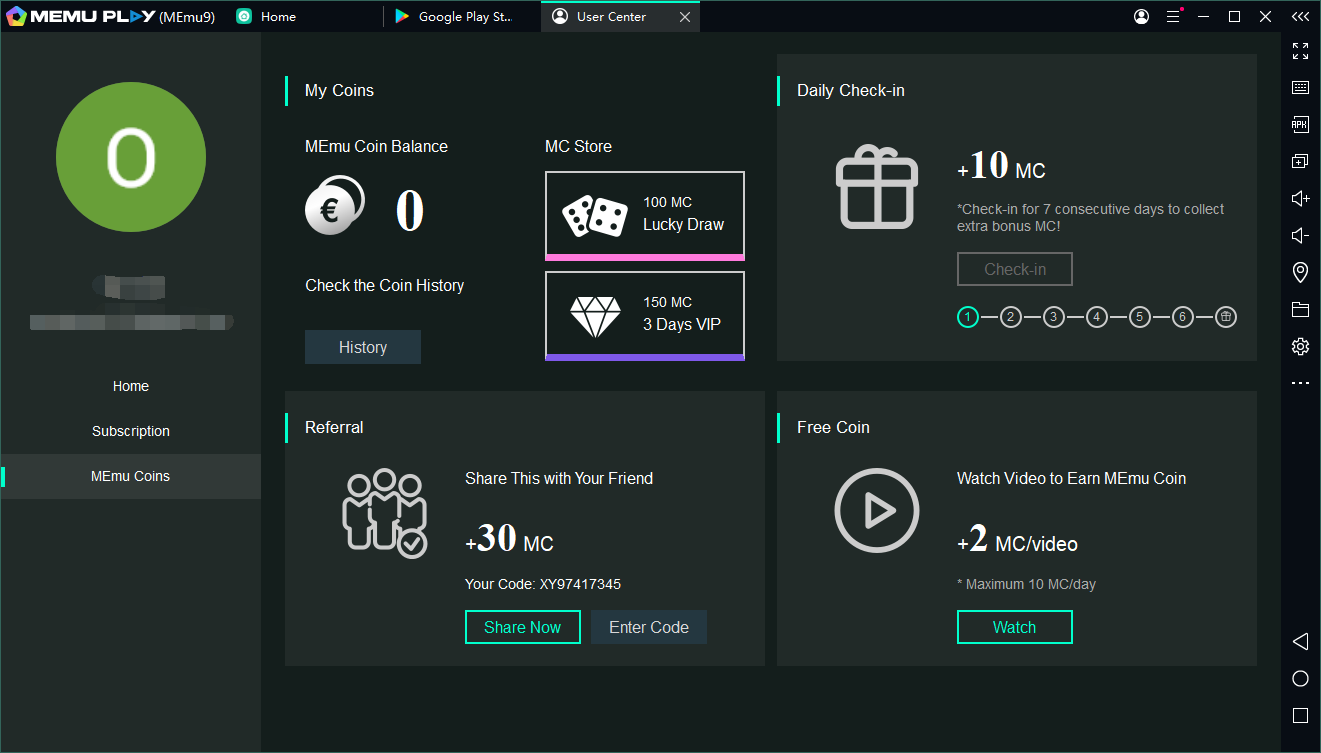Click the APK install icon

1300,125
